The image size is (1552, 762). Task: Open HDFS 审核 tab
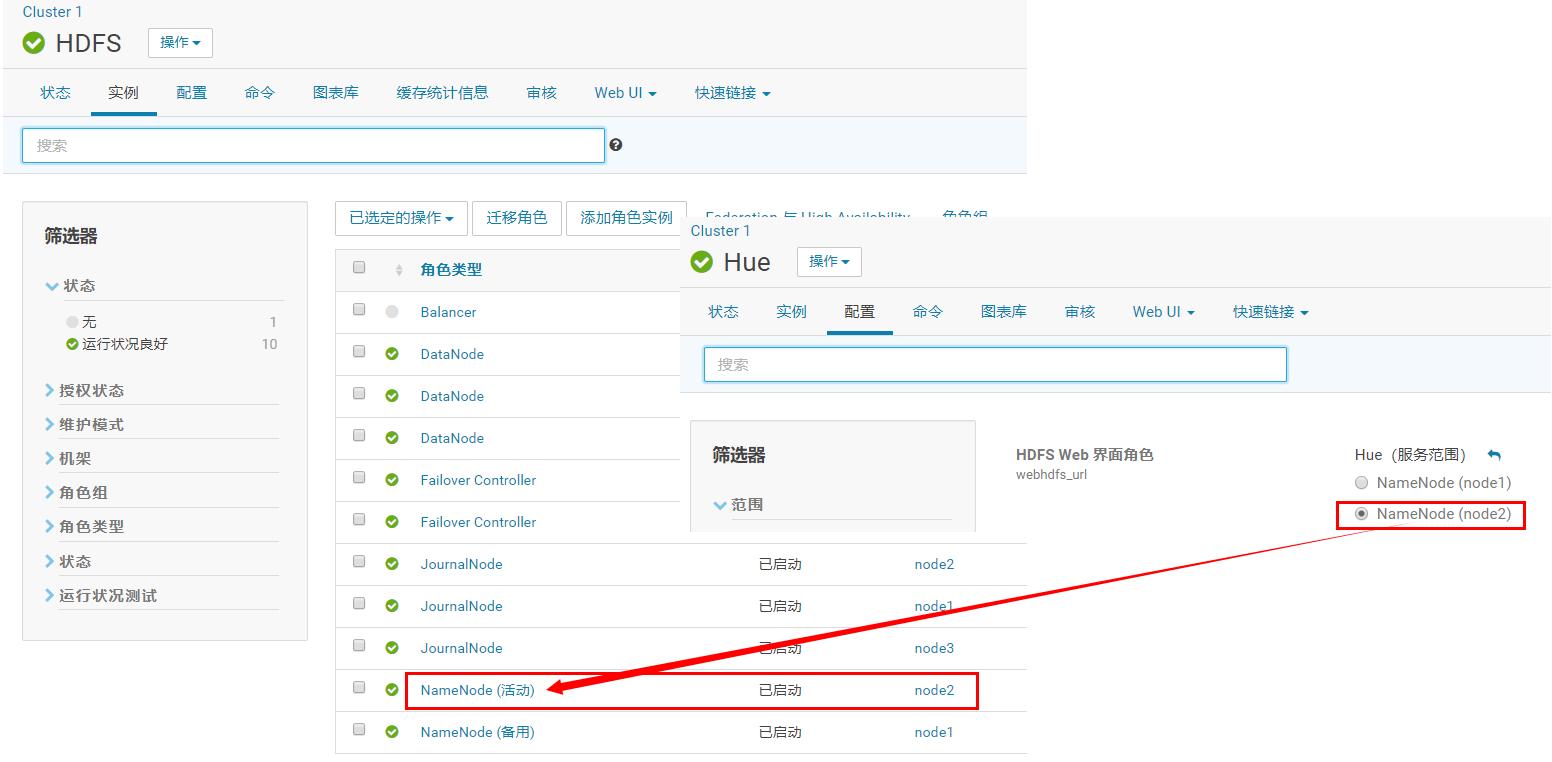pos(542,93)
